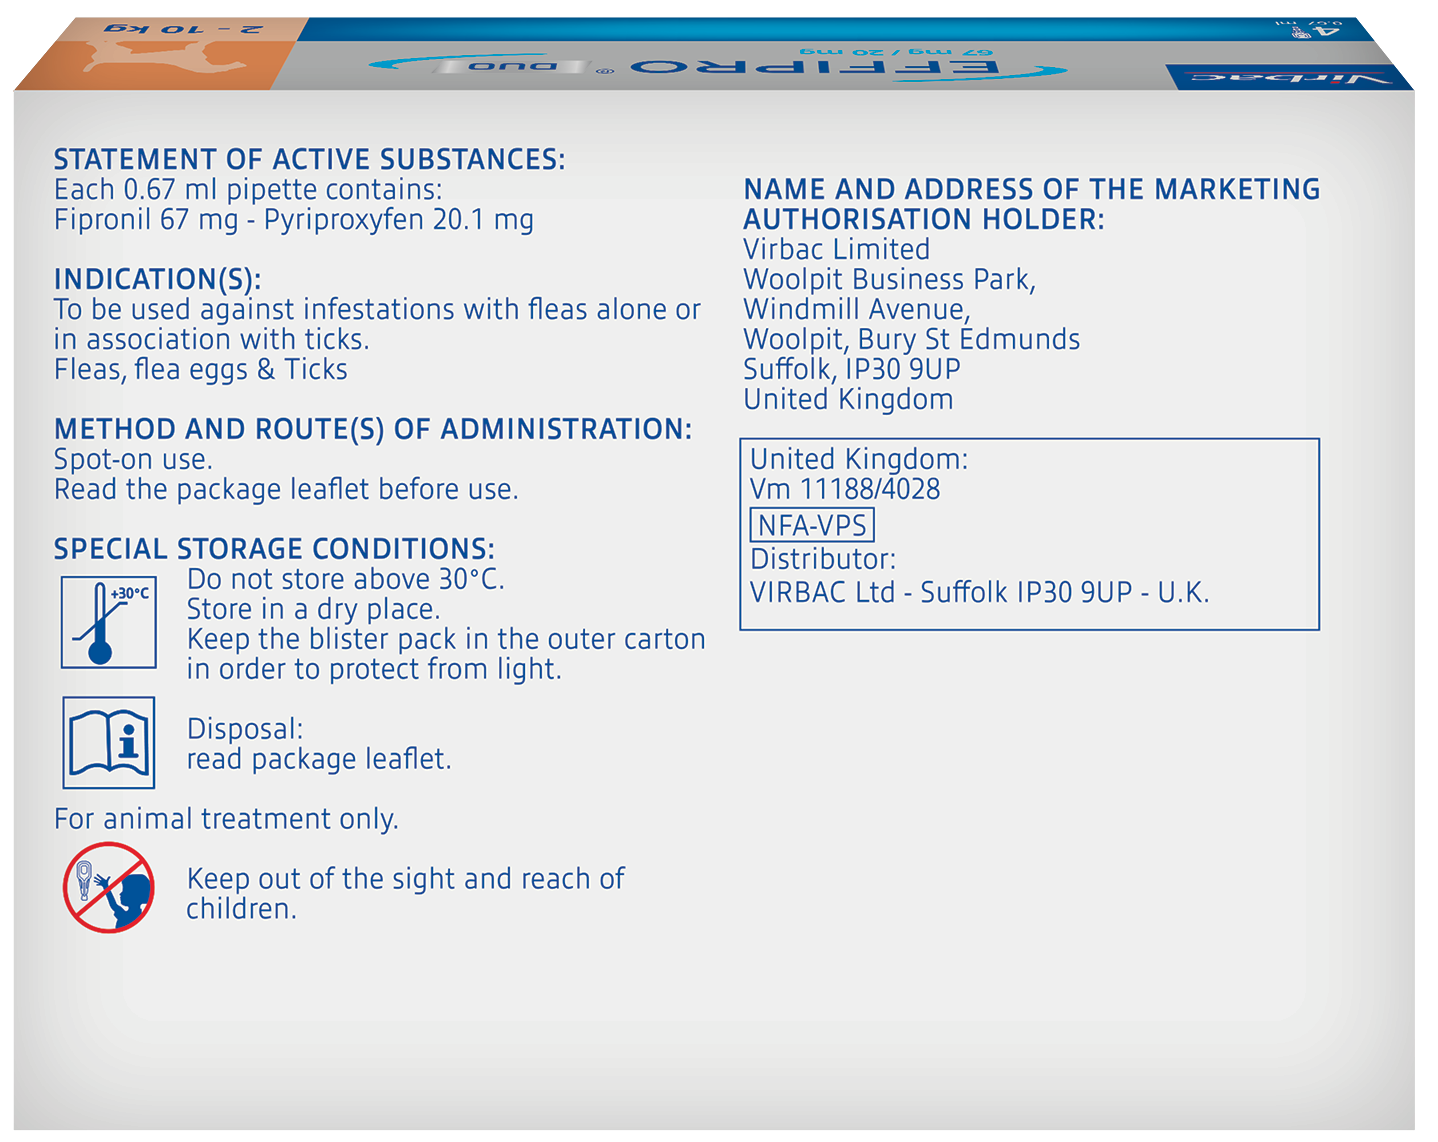Click the 'Distributor:' label in the boxed section
Viewport: 1438px width, 1142px height.
(823, 559)
